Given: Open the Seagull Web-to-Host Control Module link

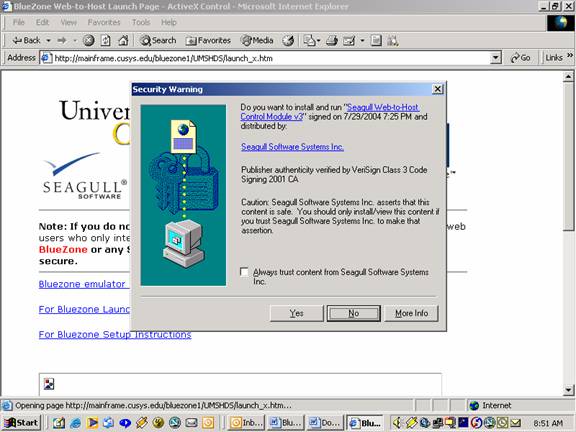Looking at the screenshot, I should [330, 112].
